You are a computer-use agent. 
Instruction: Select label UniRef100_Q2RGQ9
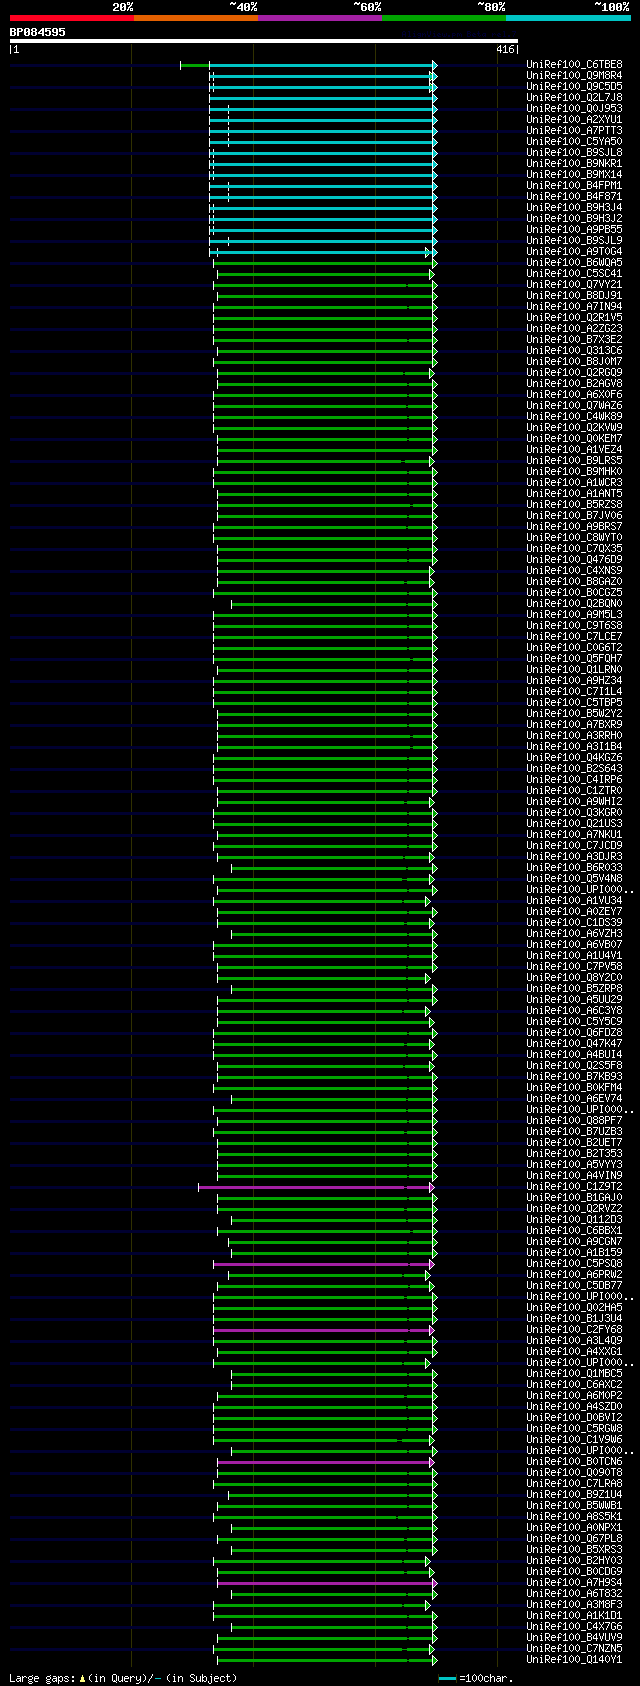(x=574, y=373)
